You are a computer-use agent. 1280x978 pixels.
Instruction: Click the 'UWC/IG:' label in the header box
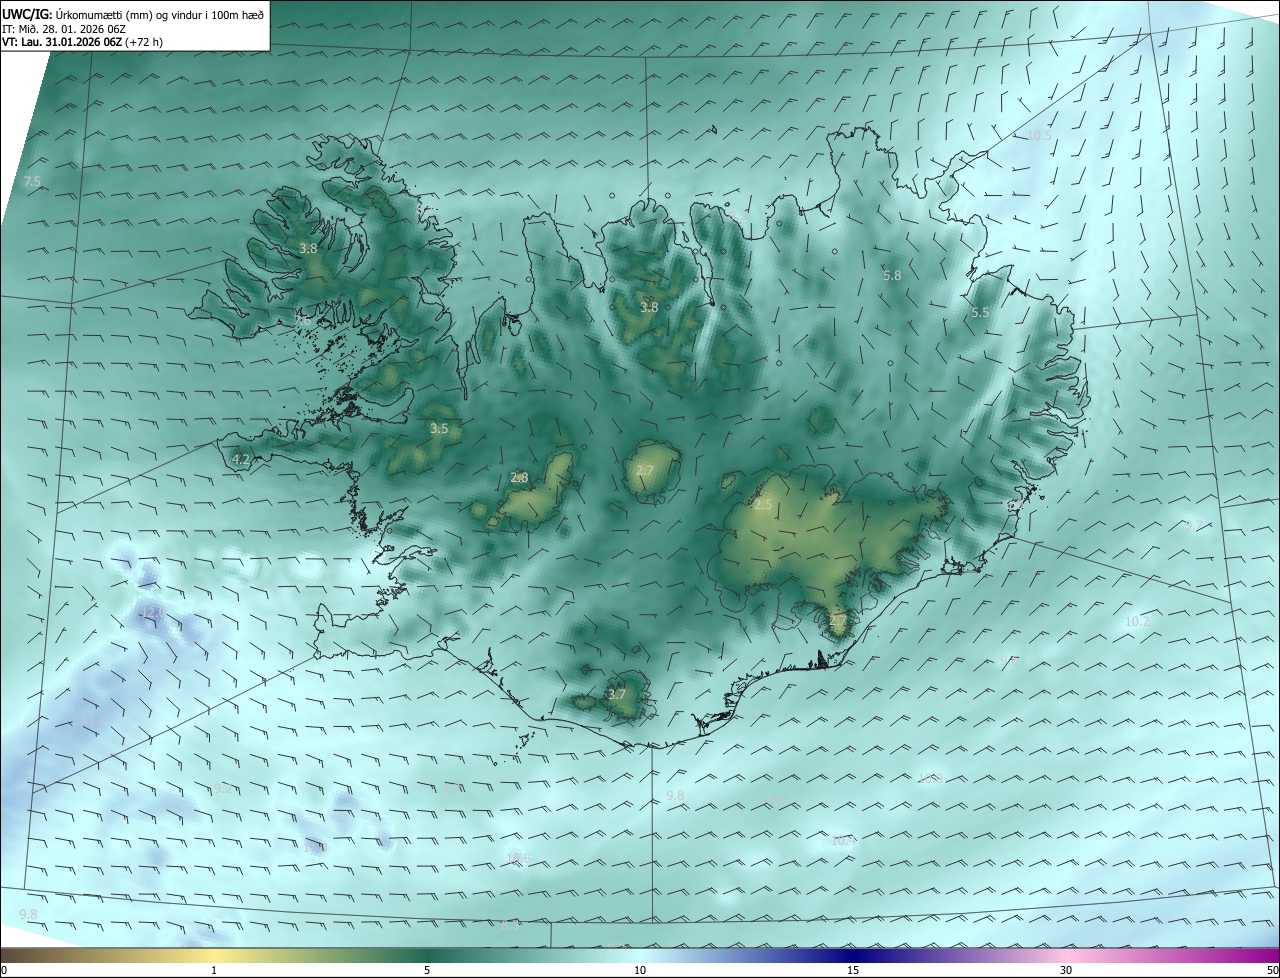(27, 14)
